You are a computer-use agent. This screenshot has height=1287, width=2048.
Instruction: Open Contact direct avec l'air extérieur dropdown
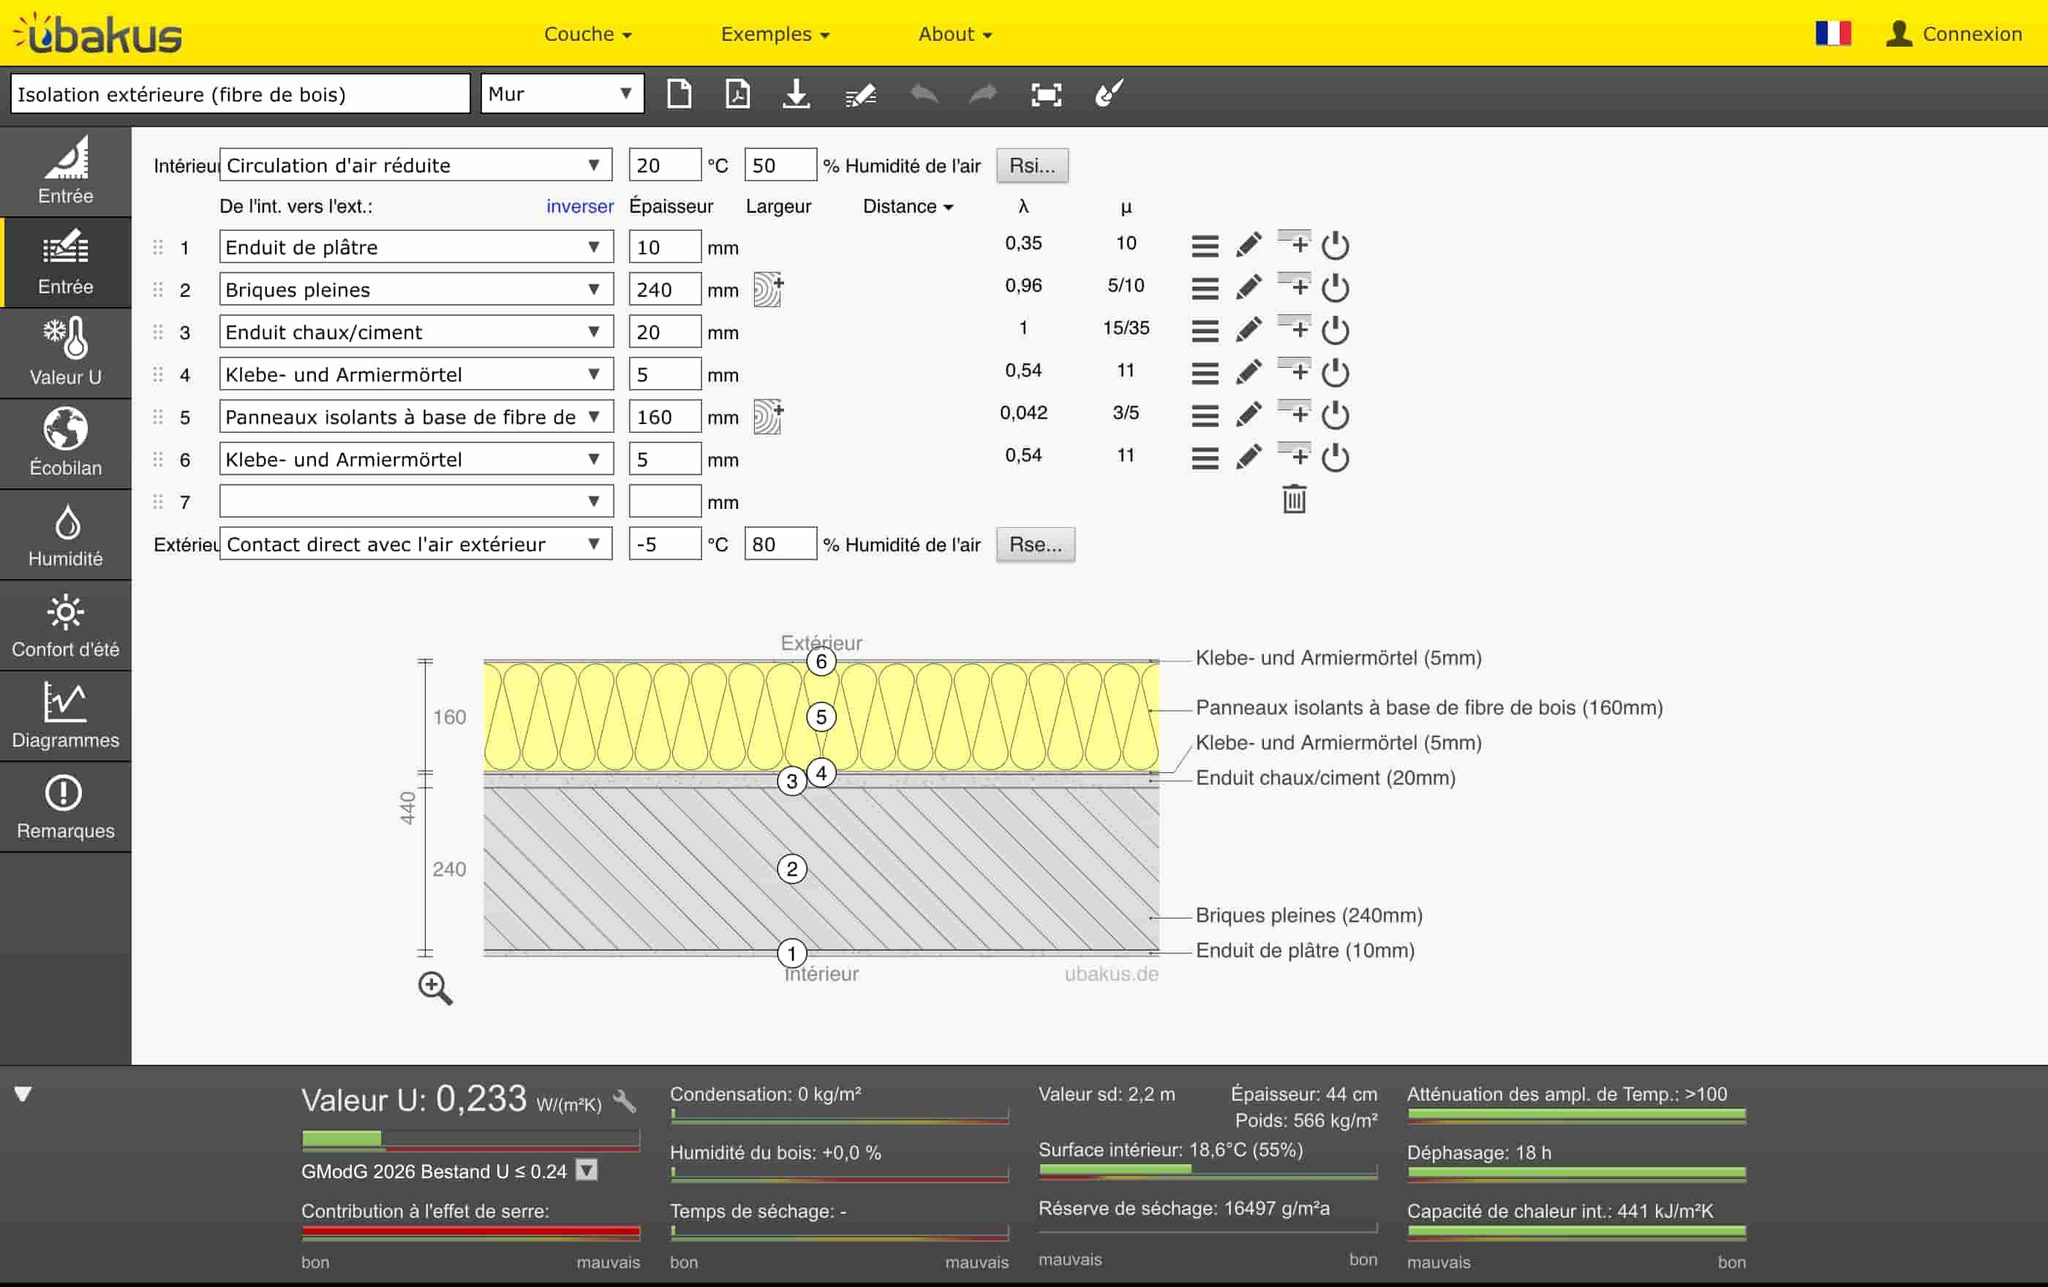tap(415, 544)
